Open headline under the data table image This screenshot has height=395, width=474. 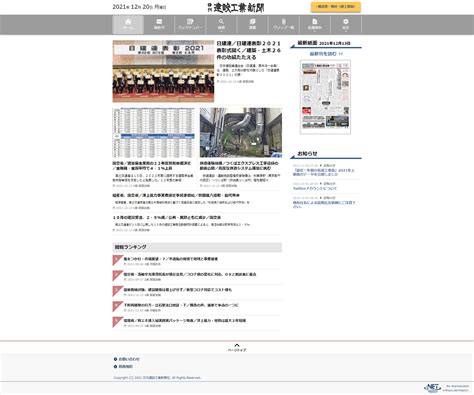coord(152,166)
